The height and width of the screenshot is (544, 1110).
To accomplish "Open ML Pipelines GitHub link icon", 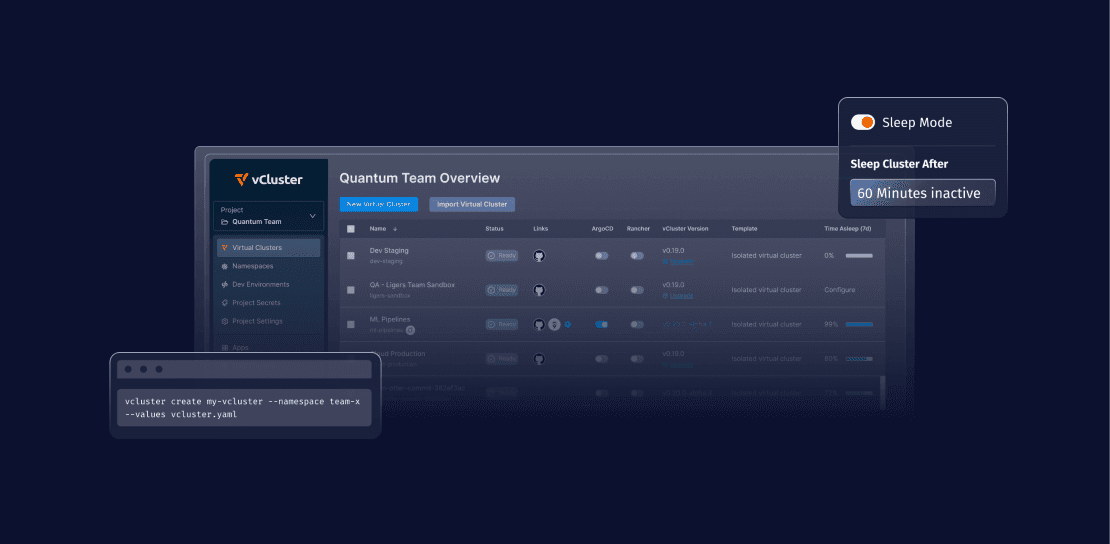I will (539, 324).
